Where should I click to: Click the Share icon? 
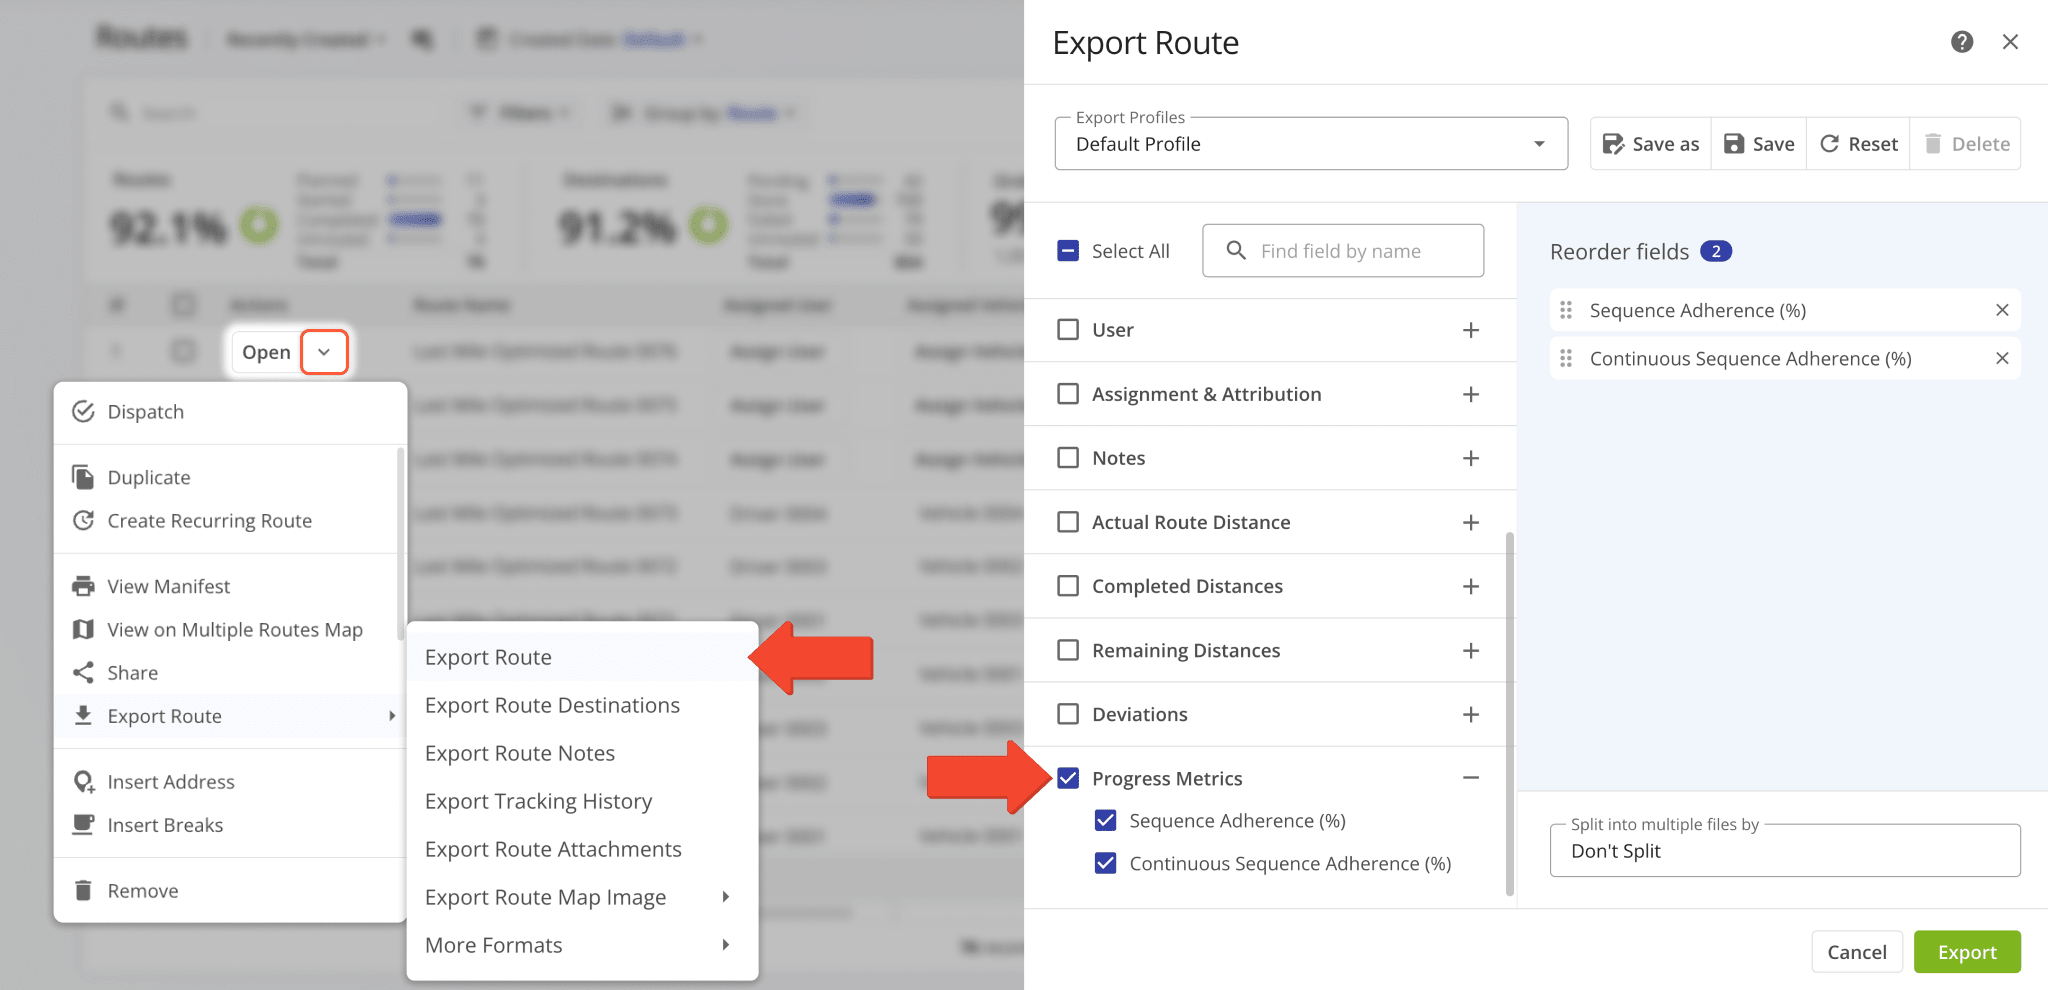pos(84,672)
